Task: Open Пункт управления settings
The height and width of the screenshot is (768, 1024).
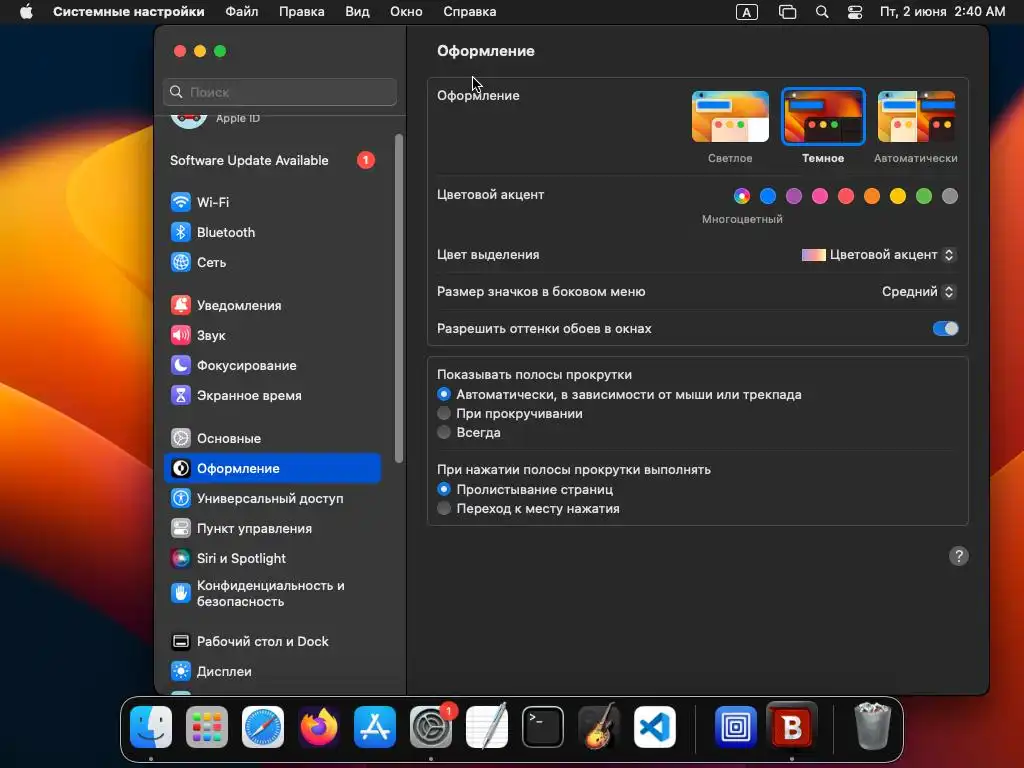Action: click(272, 528)
